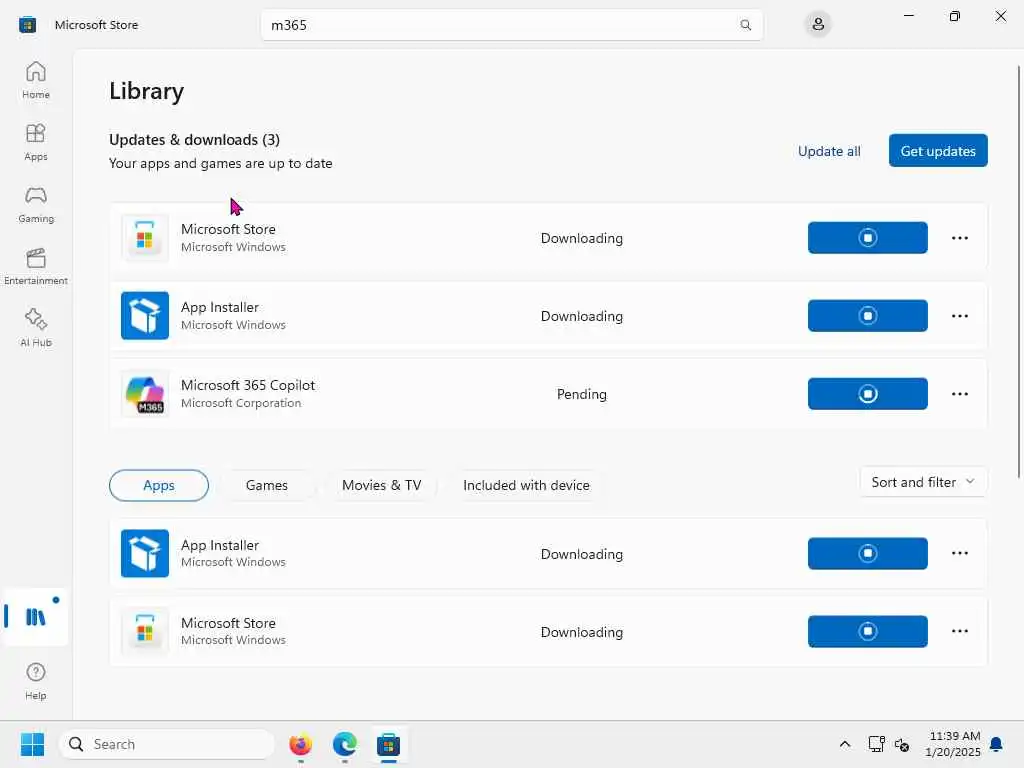Screen dimensions: 1024x768
Task: Click the Microsoft 365 Copilot title text
Action: tap(248, 385)
